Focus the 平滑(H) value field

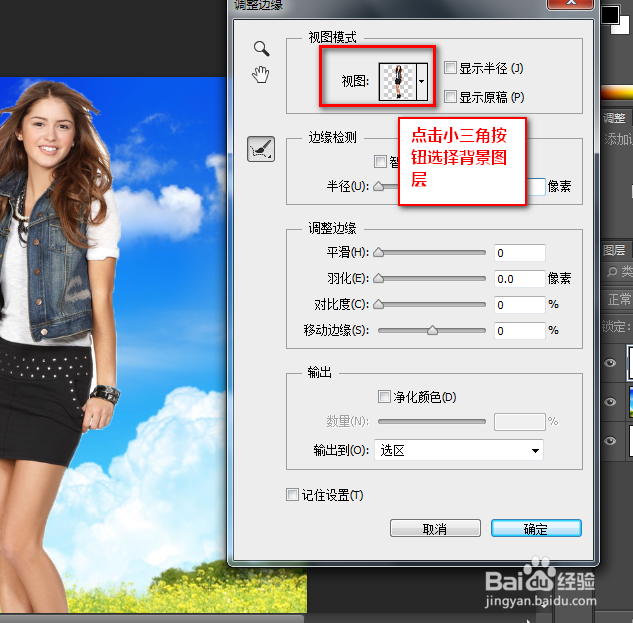click(x=520, y=253)
